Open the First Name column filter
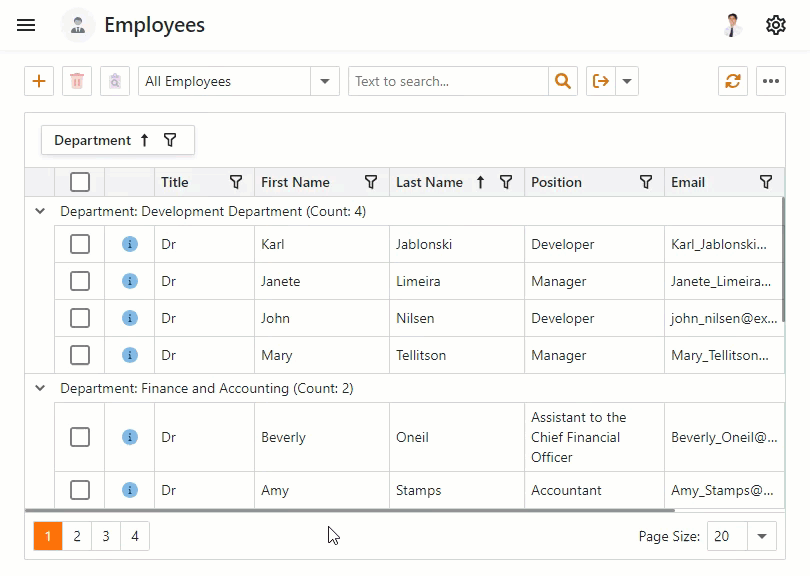The width and height of the screenshot is (810, 576). pyautogui.click(x=370, y=182)
